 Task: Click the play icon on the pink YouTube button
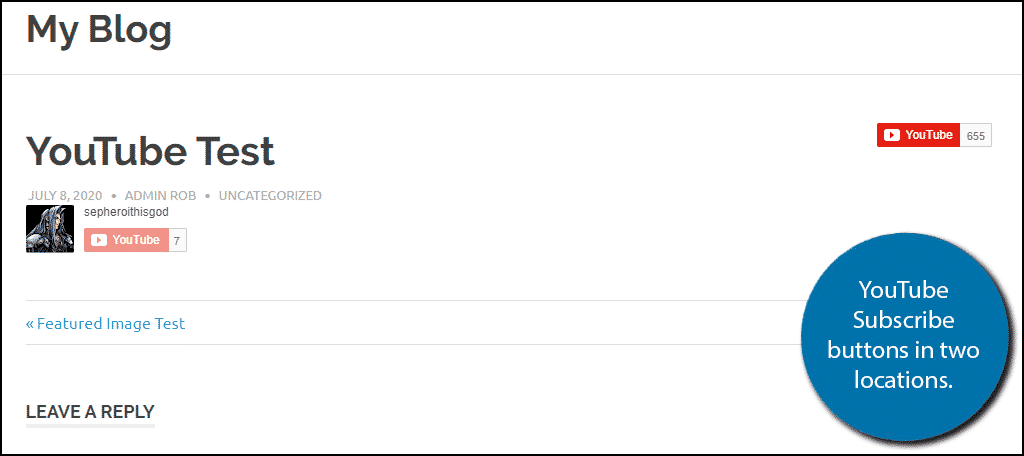[99, 240]
